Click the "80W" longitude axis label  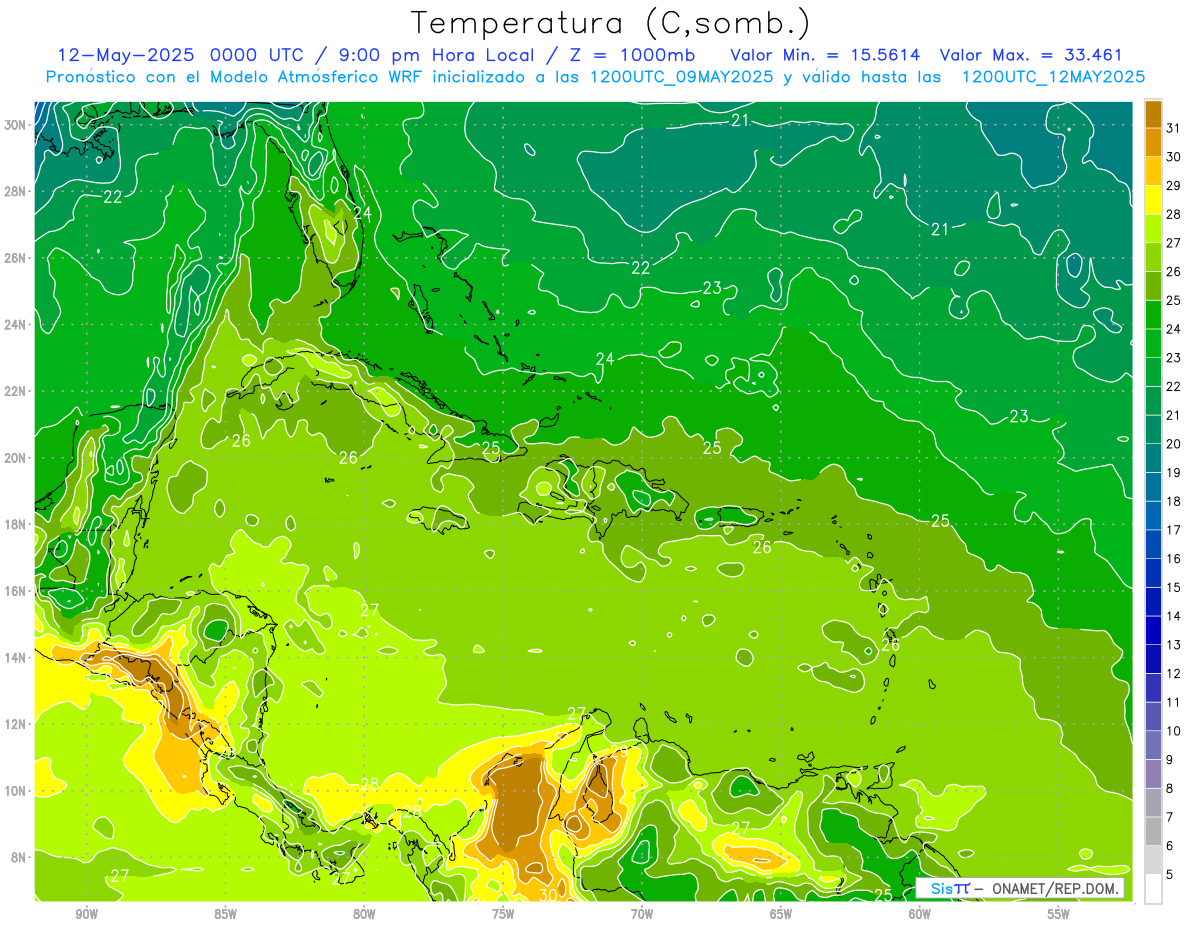(x=364, y=914)
